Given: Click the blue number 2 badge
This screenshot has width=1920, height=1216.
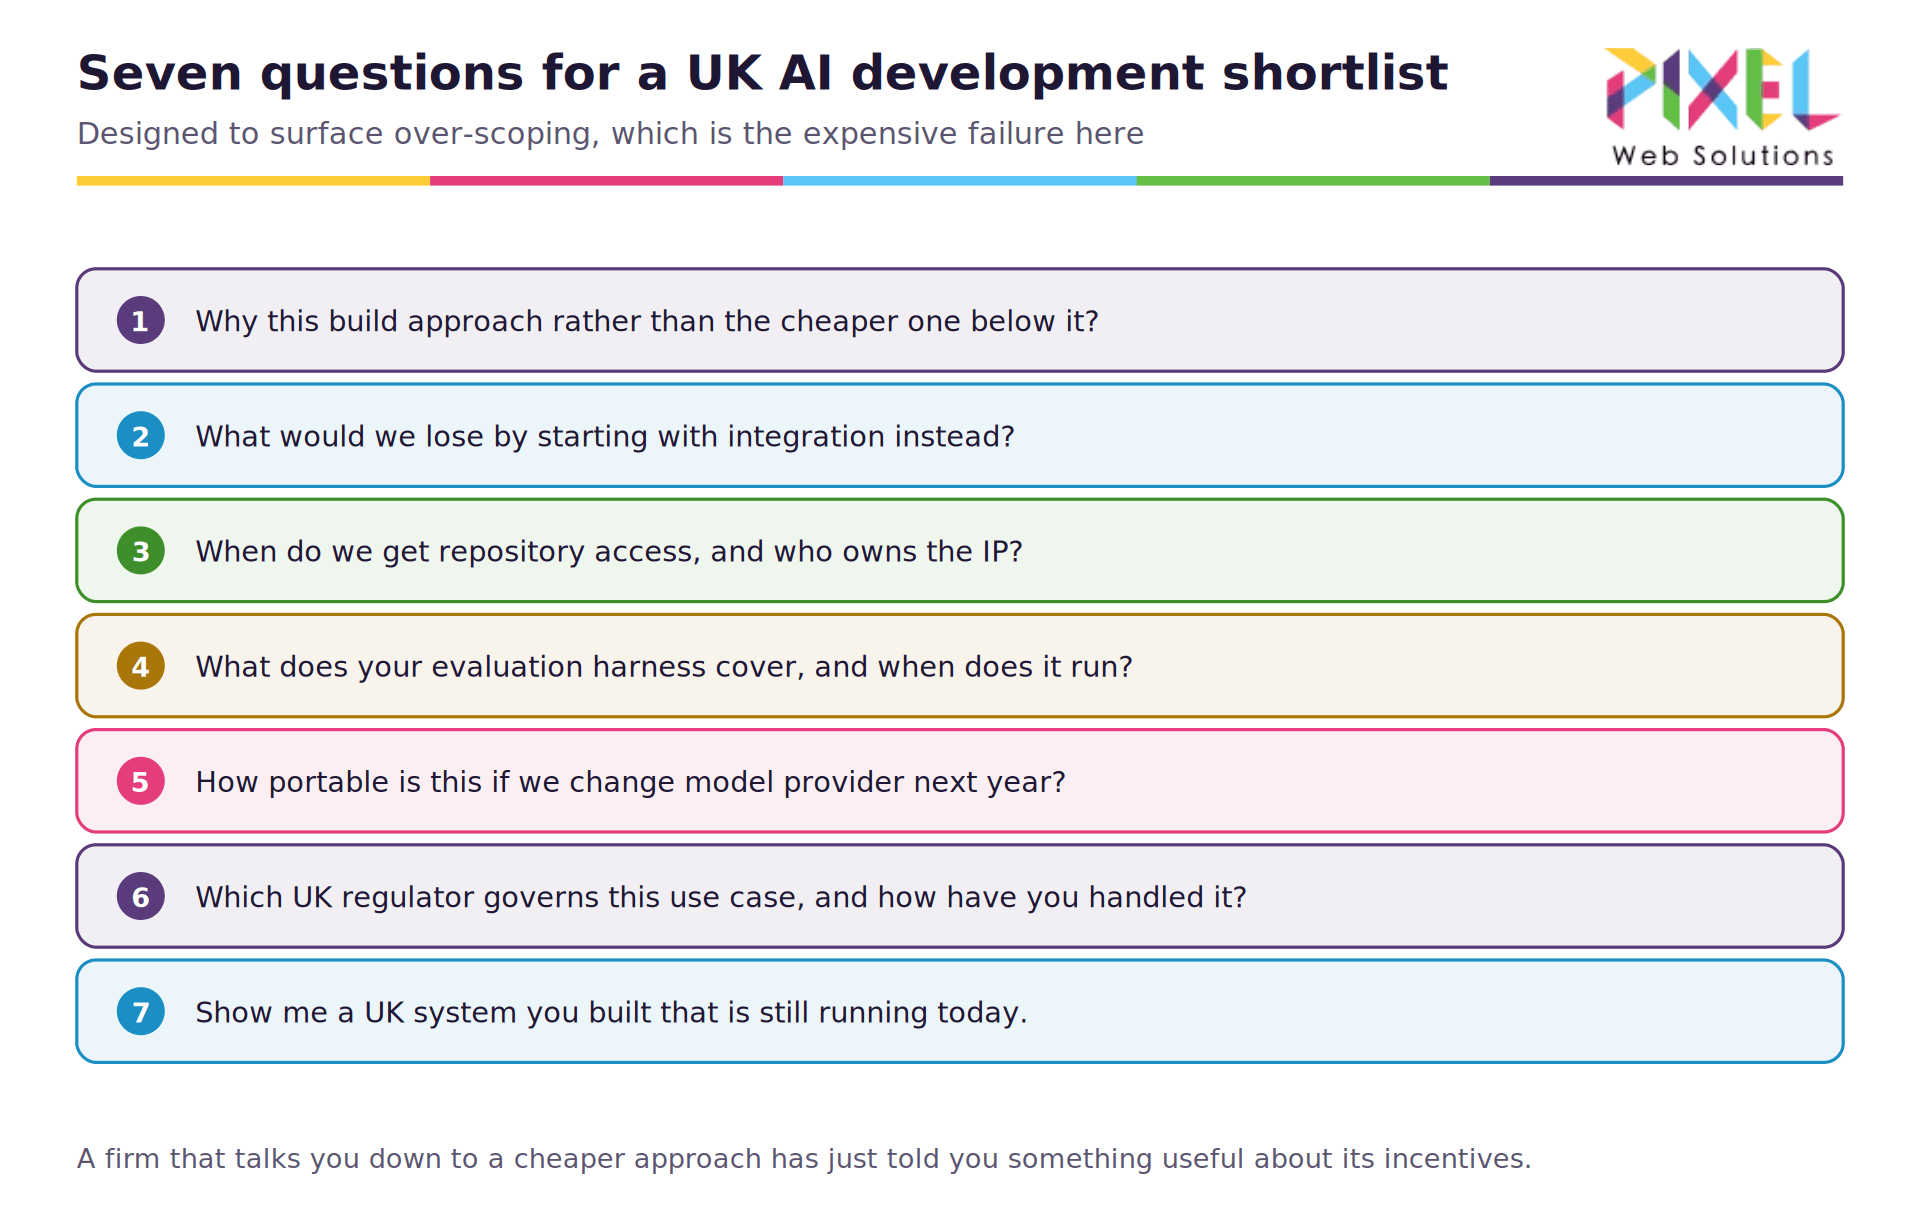Looking at the screenshot, I should (x=141, y=435).
